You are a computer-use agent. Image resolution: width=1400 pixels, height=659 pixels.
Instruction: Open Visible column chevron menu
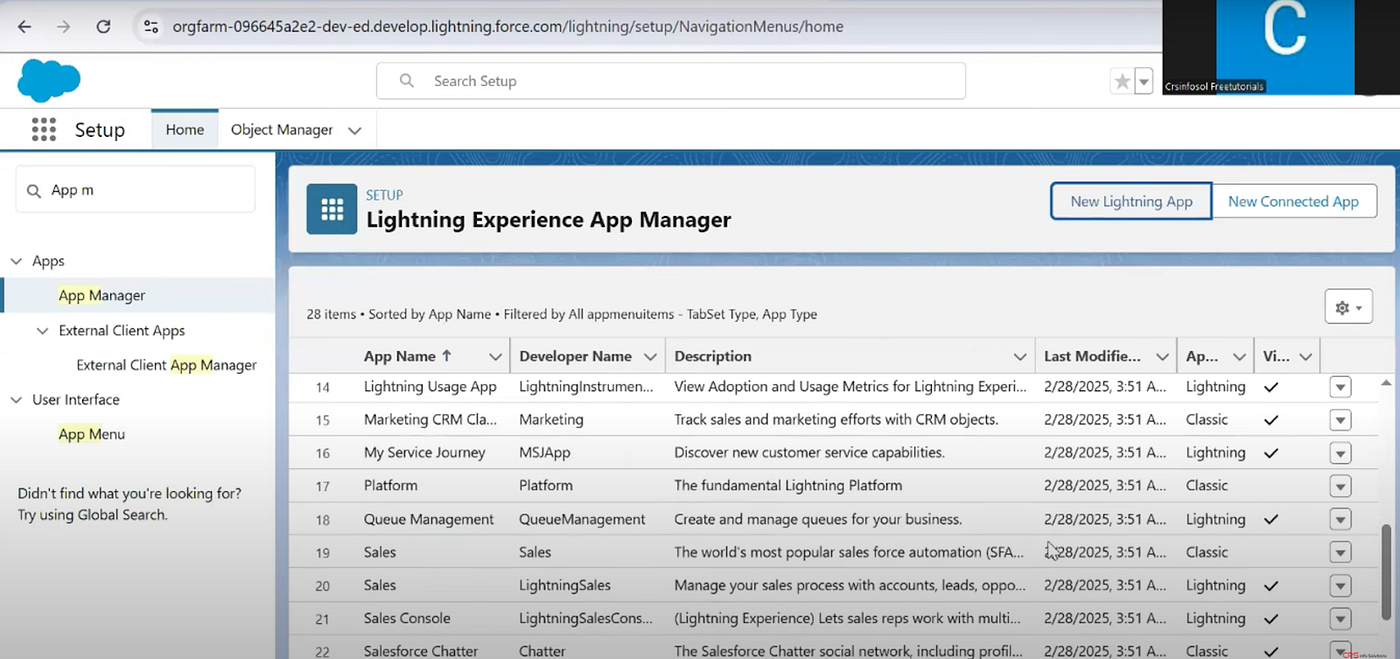[1307, 356]
